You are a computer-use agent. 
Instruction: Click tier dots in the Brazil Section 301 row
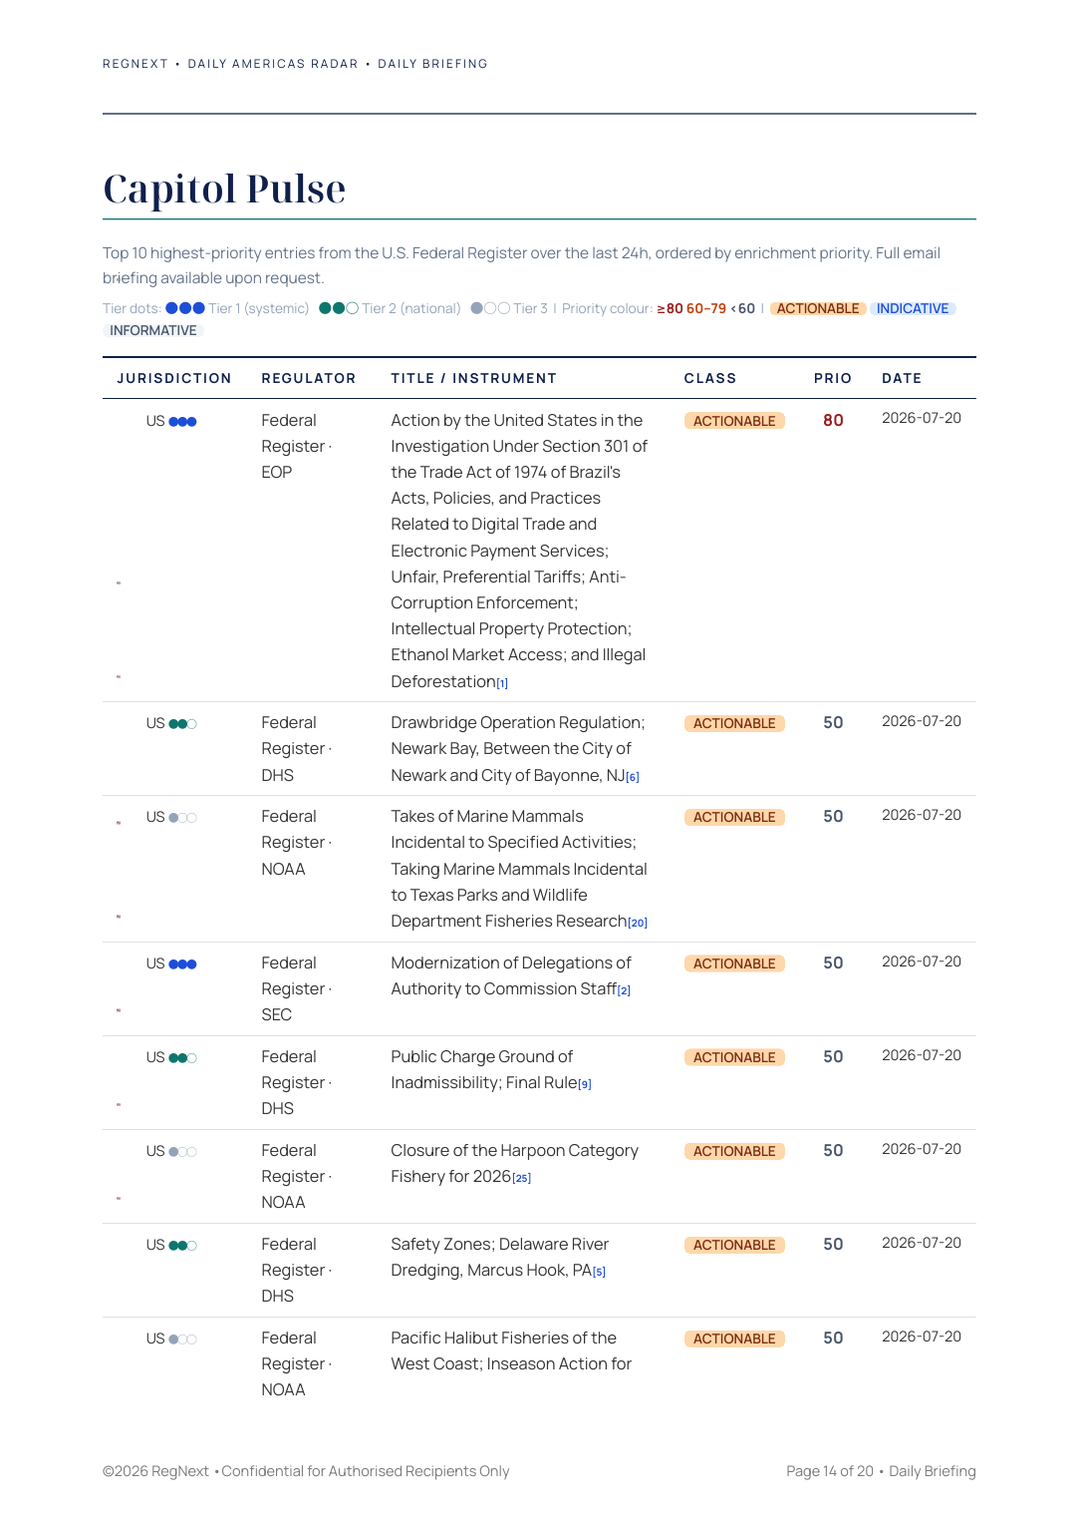tap(183, 422)
